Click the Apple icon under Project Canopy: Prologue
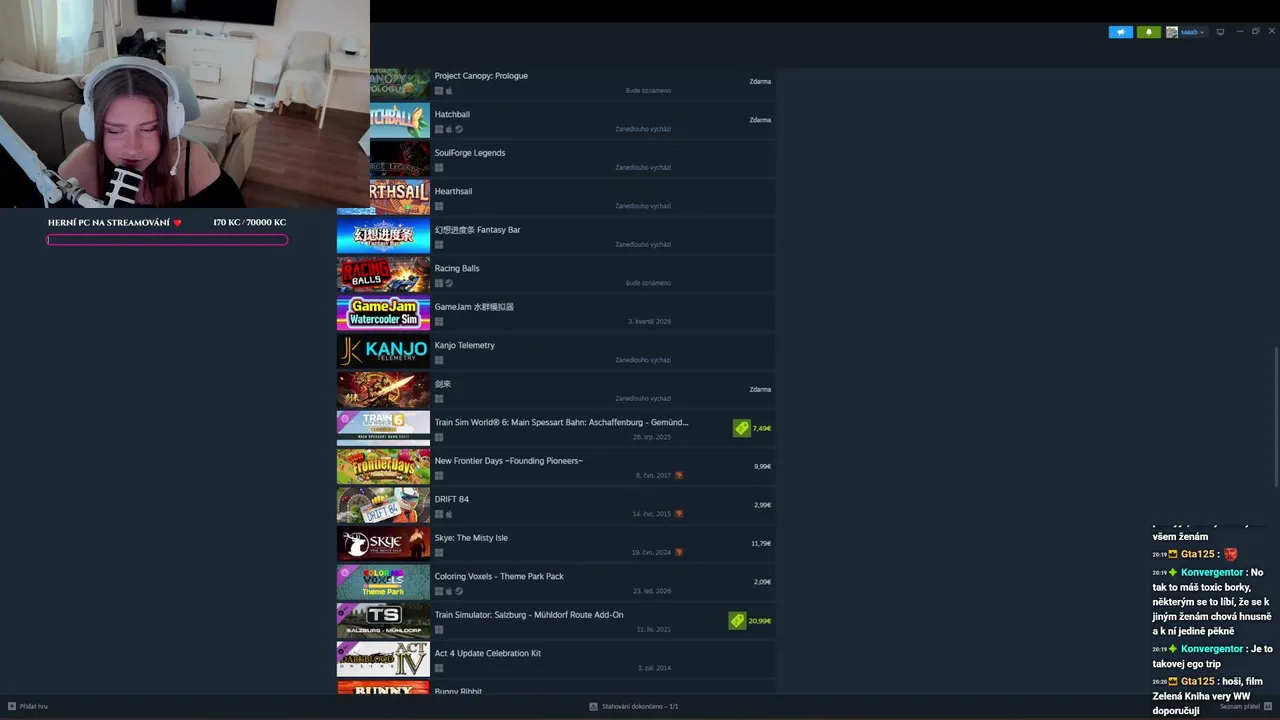Screen dimensions: 1280x720 [449, 91]
